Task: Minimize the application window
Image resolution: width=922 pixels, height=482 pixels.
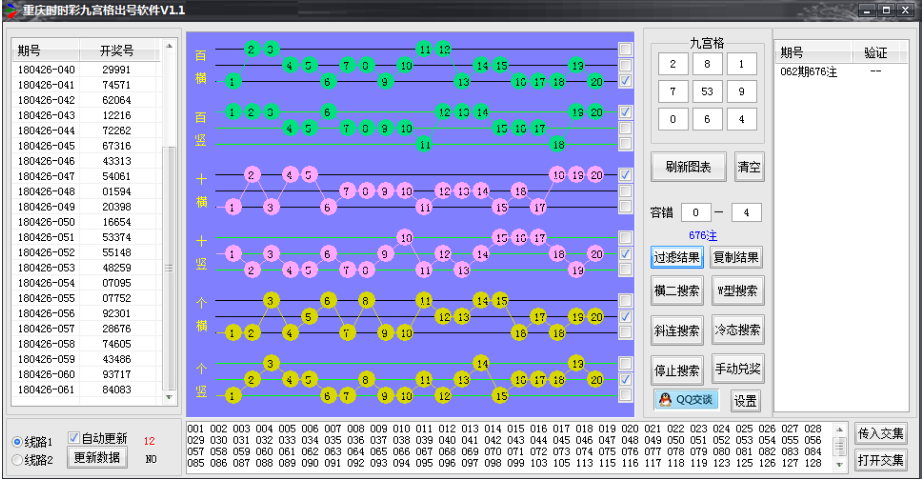Action: coord(867,10)
